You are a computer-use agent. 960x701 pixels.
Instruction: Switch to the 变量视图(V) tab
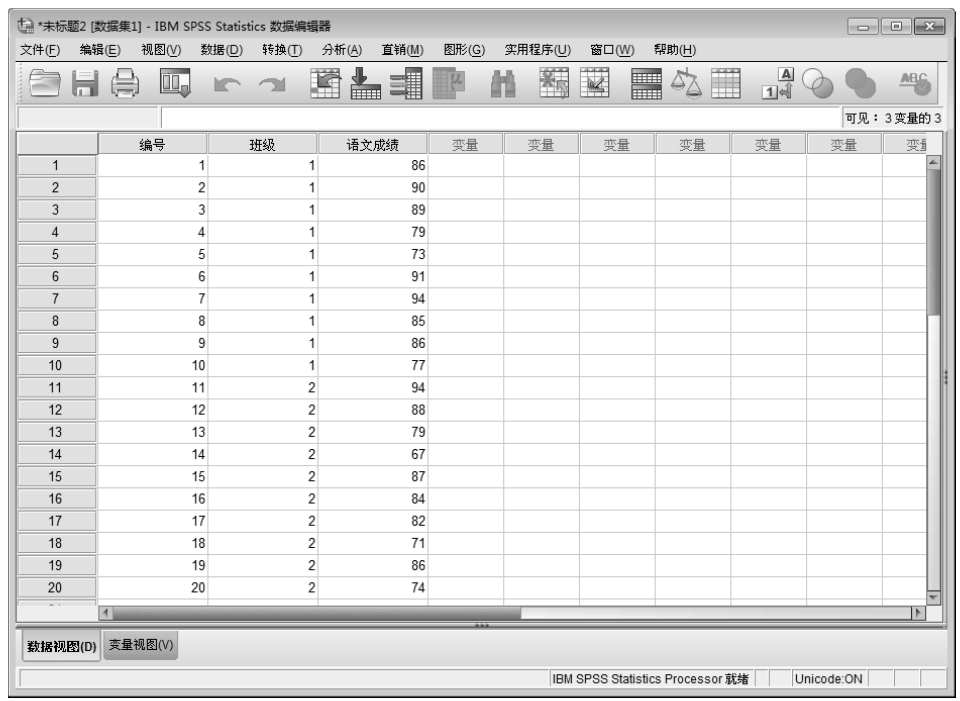point(141,645)
